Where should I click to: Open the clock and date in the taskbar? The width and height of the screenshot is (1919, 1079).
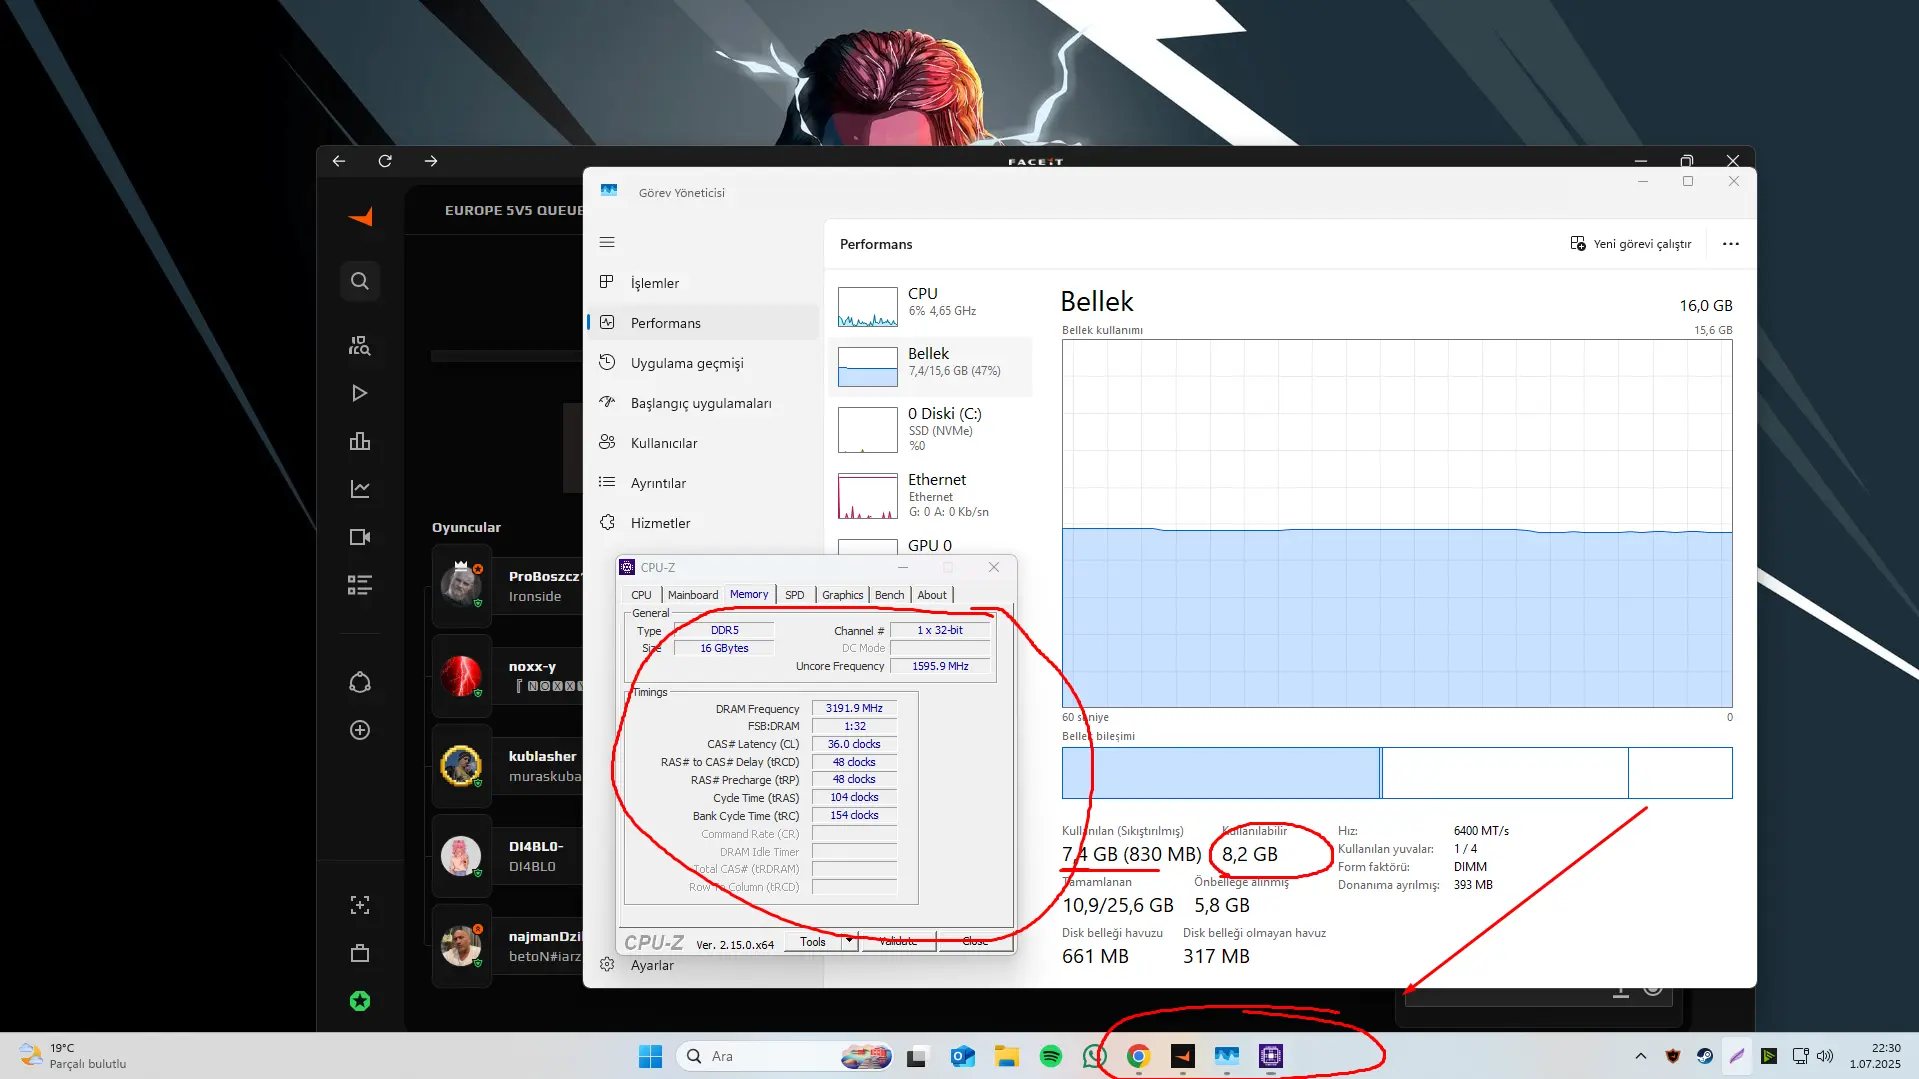click(1874, 1056)
